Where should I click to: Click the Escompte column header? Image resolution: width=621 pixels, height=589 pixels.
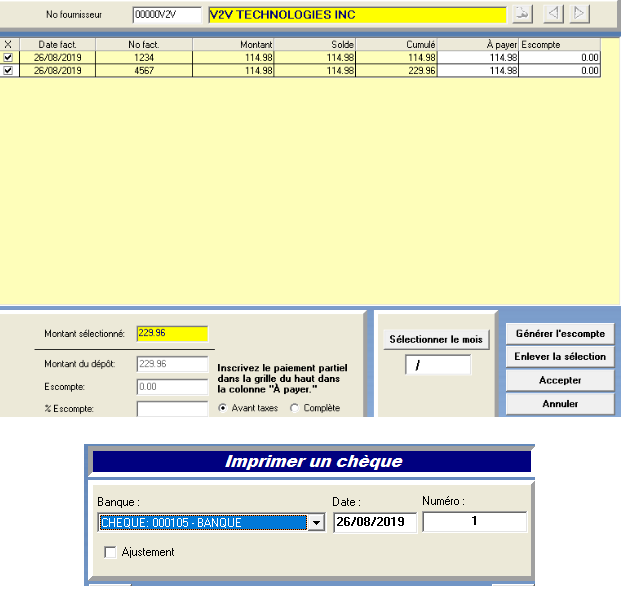point(560,44)
